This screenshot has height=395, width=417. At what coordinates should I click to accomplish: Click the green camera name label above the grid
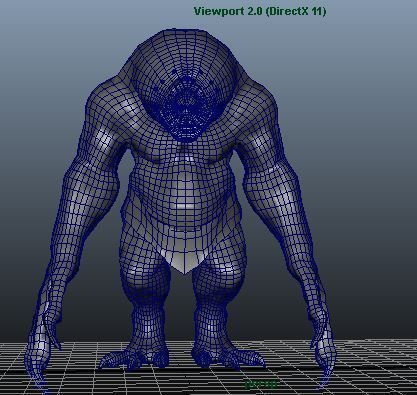coord(261,384)
